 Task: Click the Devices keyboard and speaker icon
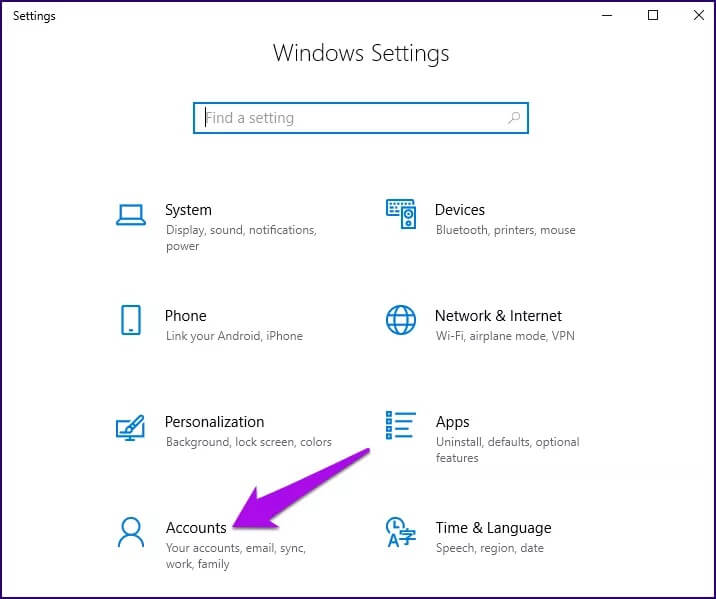[x=401, y=214]
